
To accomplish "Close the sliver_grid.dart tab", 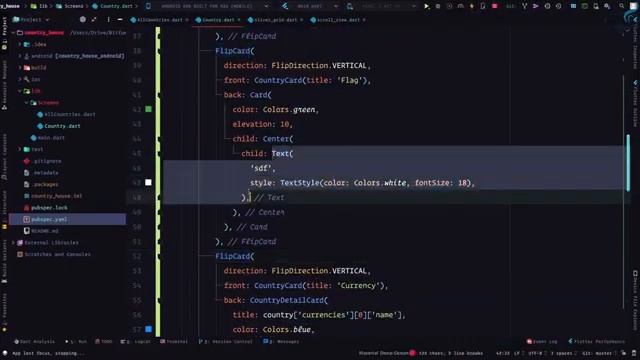I will tap(302, 20).
